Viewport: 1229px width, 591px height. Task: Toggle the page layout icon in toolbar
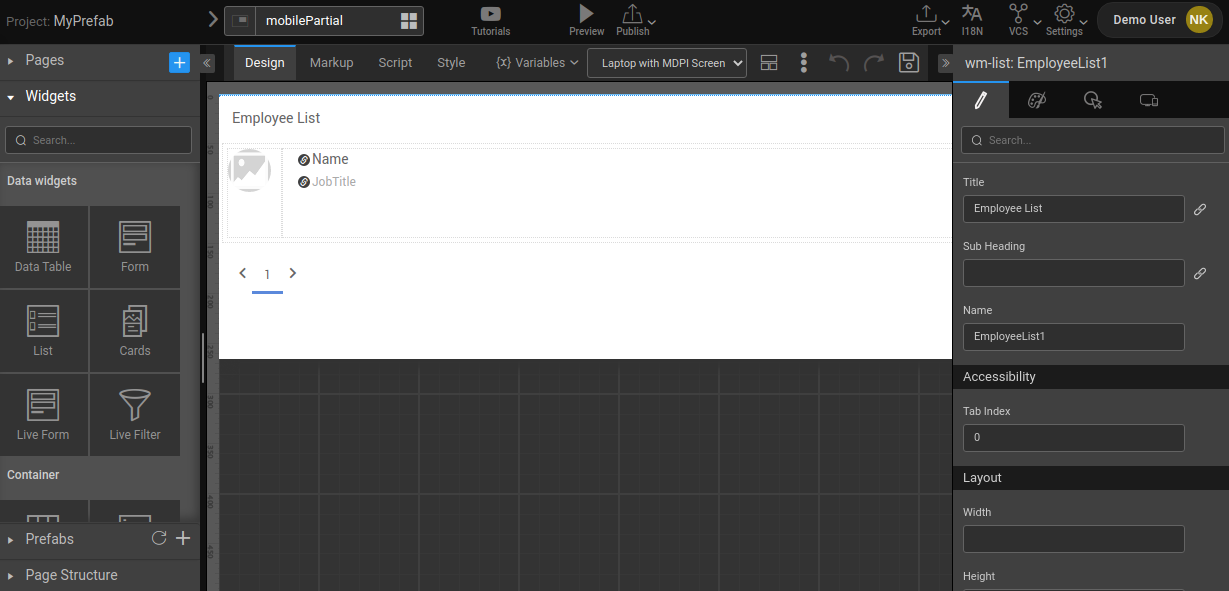point(769,63)
